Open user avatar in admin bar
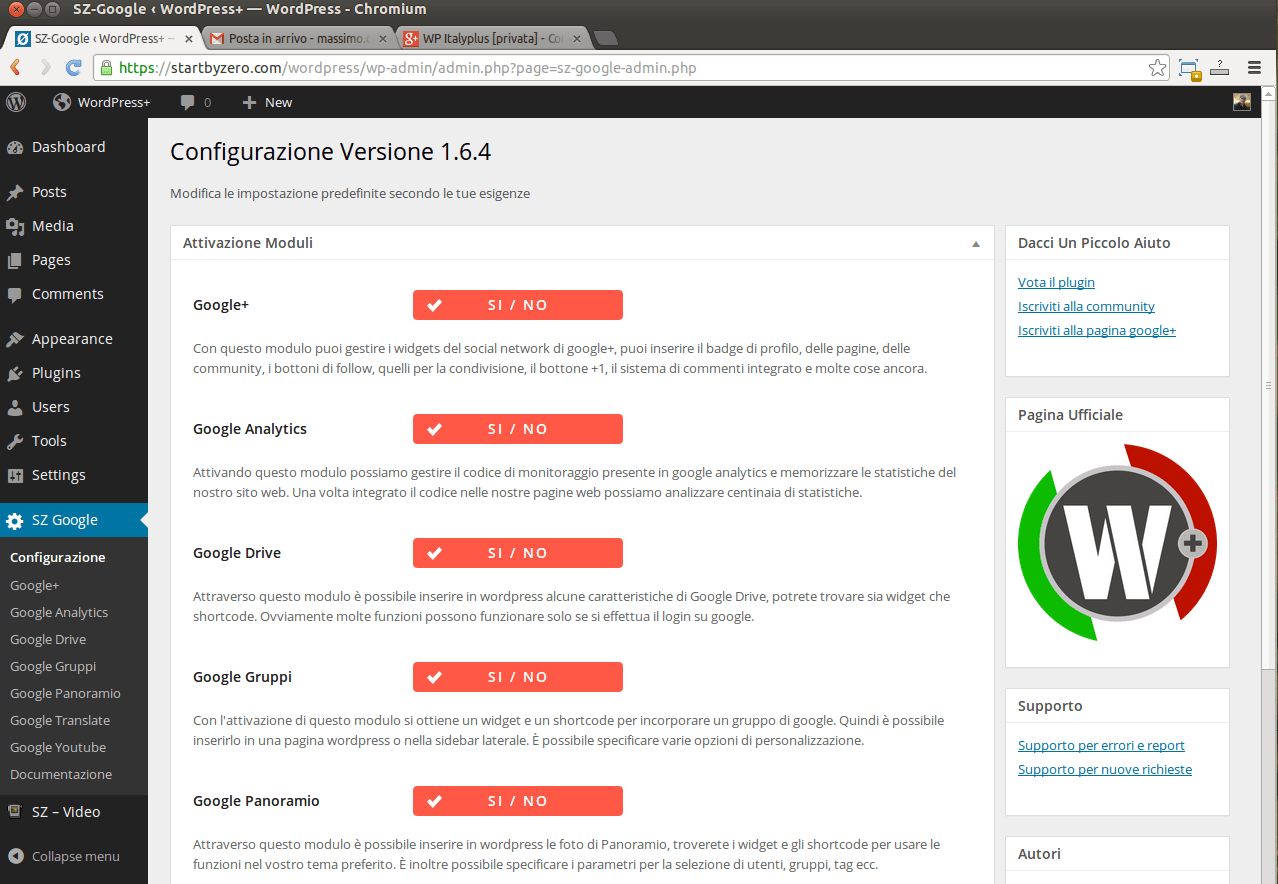The height and width of the screenshot is (884, 1278). coord(1242,102)
